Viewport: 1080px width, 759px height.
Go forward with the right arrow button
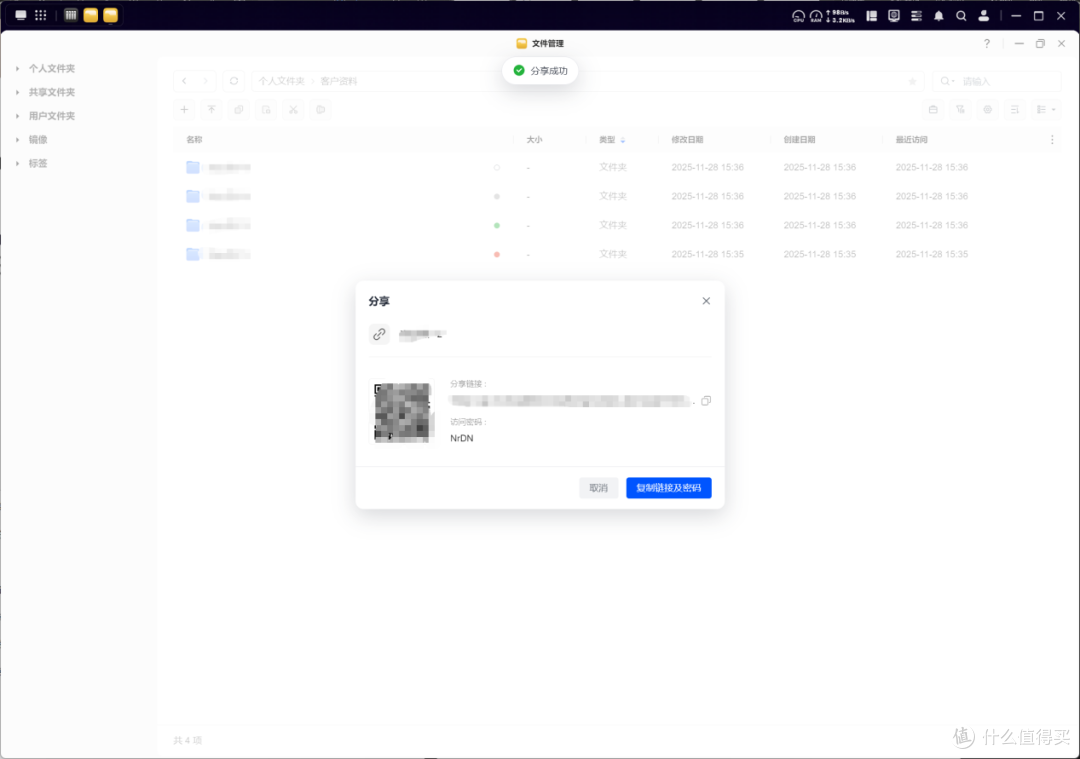[205, 81]
